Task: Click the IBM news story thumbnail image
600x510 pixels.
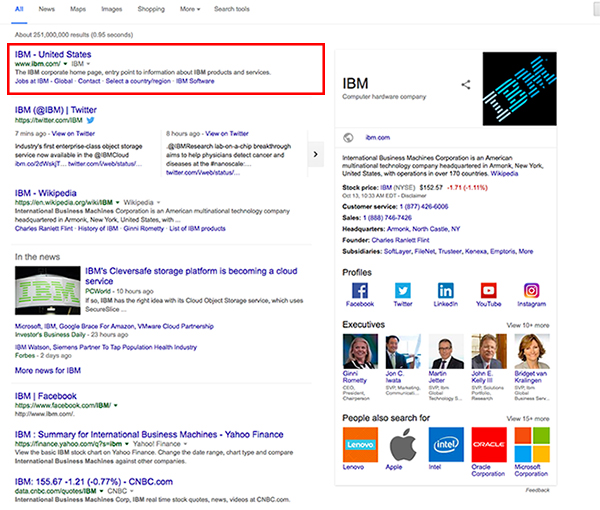Action: pos(48,290)
